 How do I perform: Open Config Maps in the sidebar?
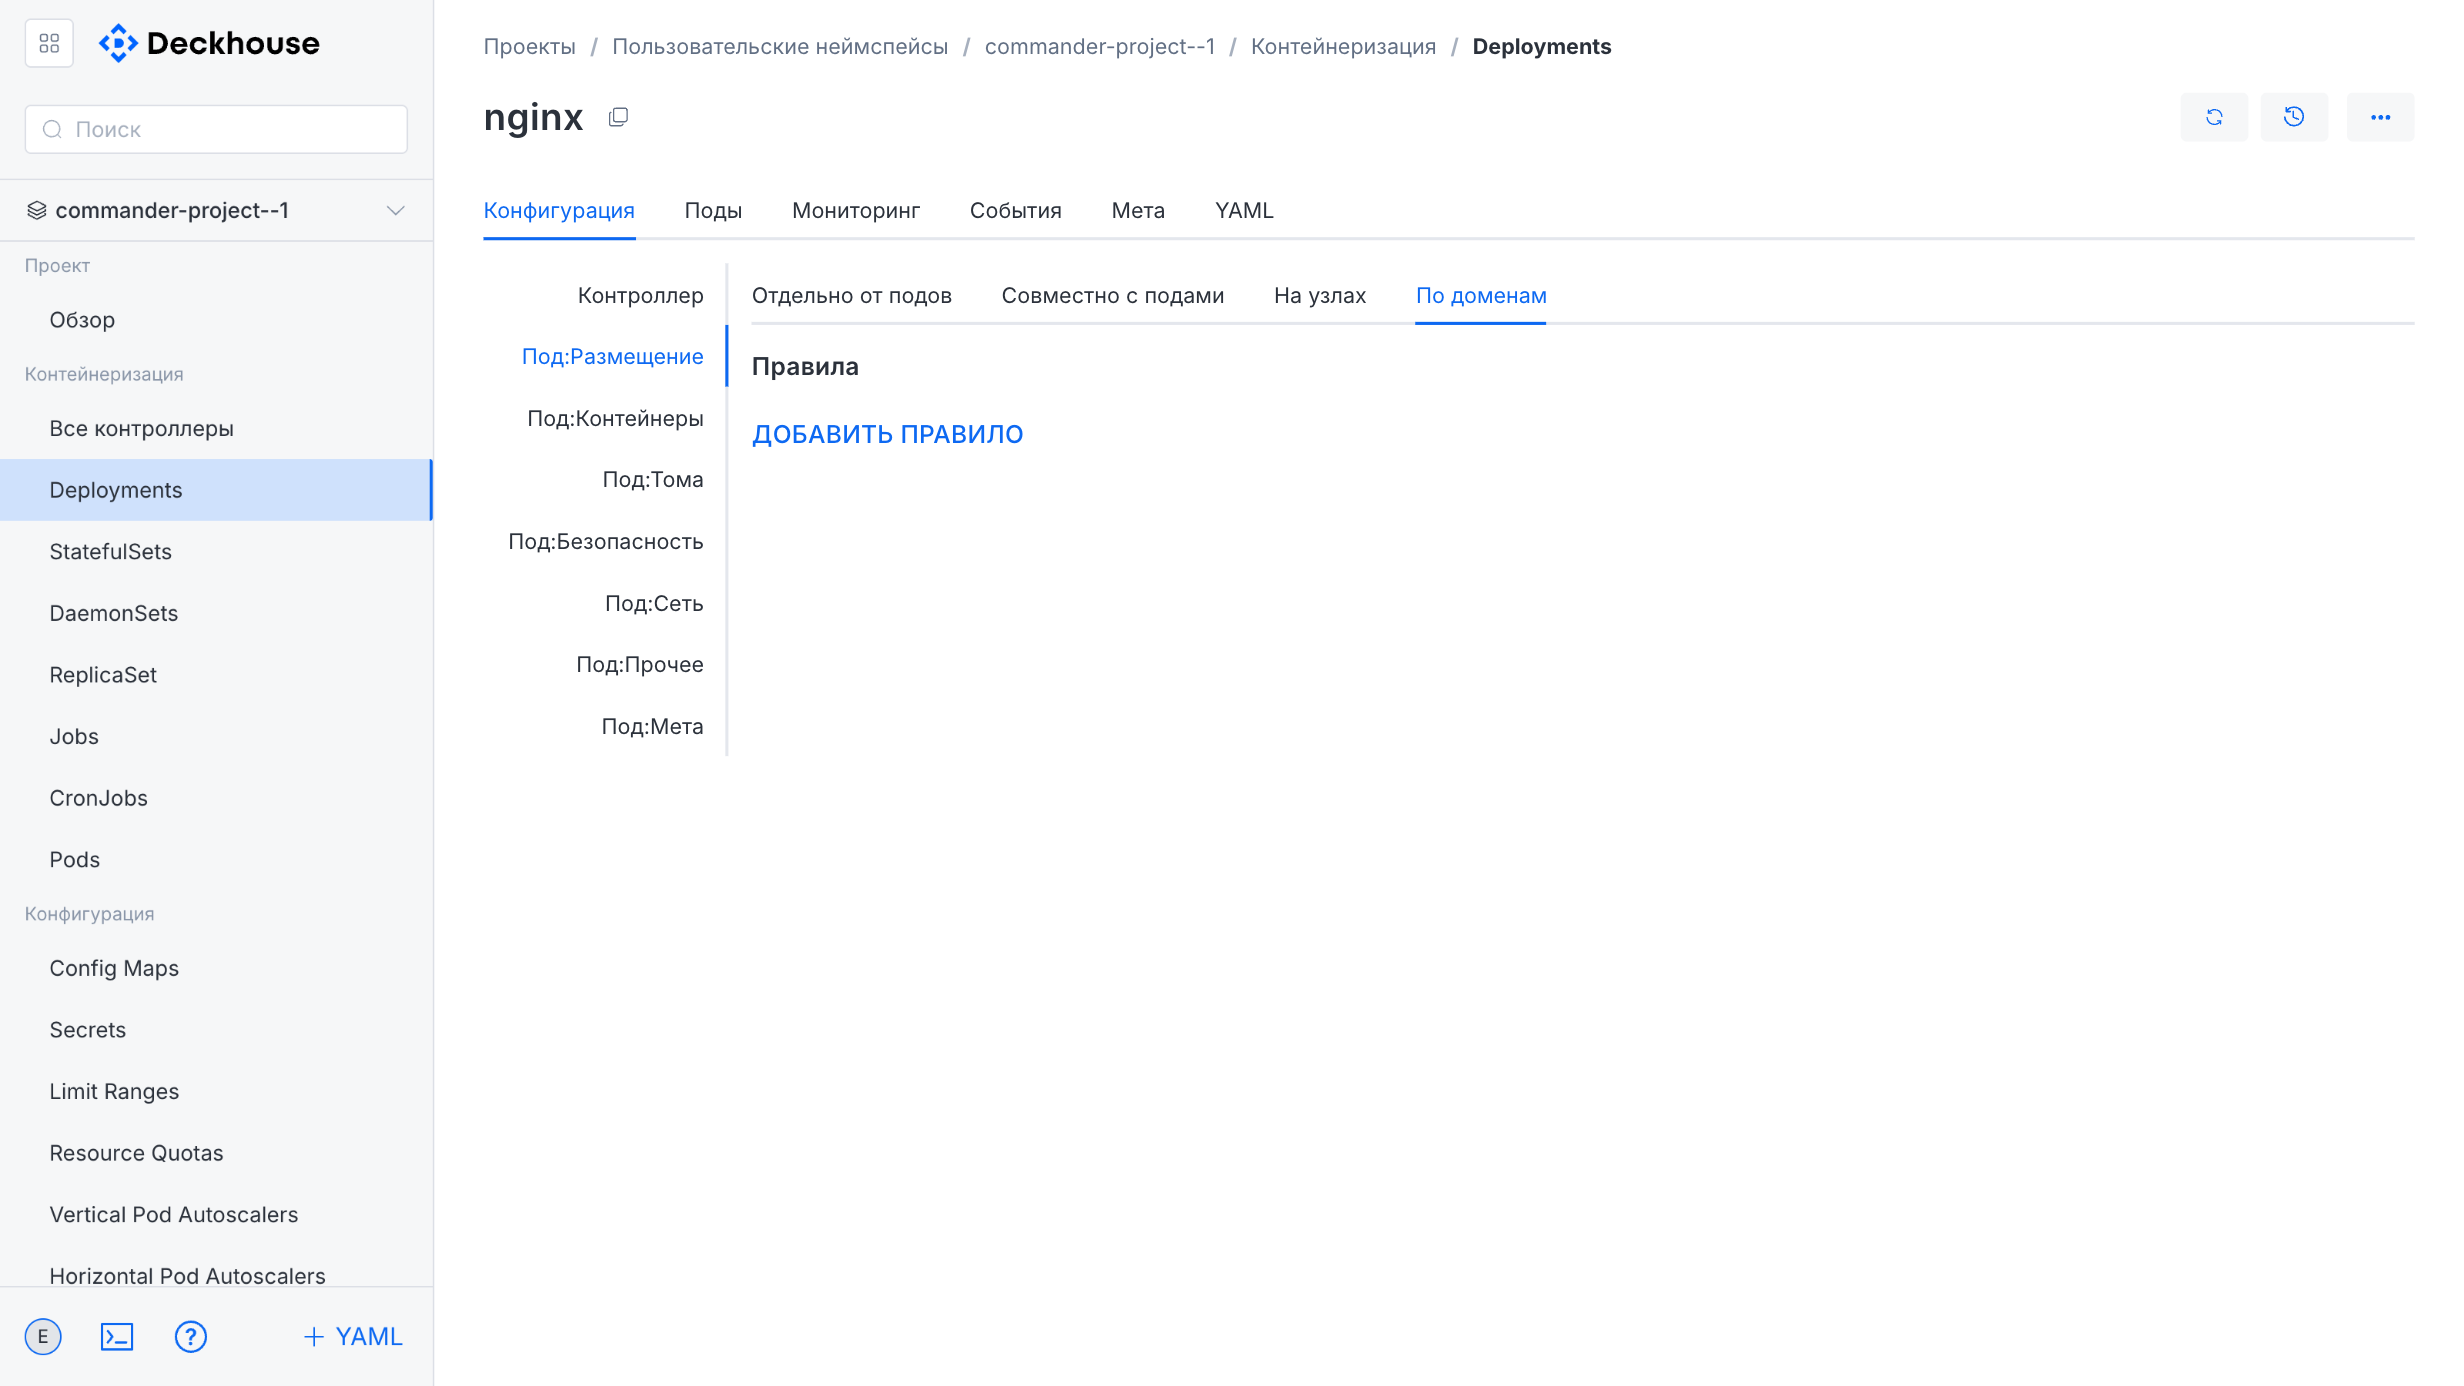click(216, 968)
